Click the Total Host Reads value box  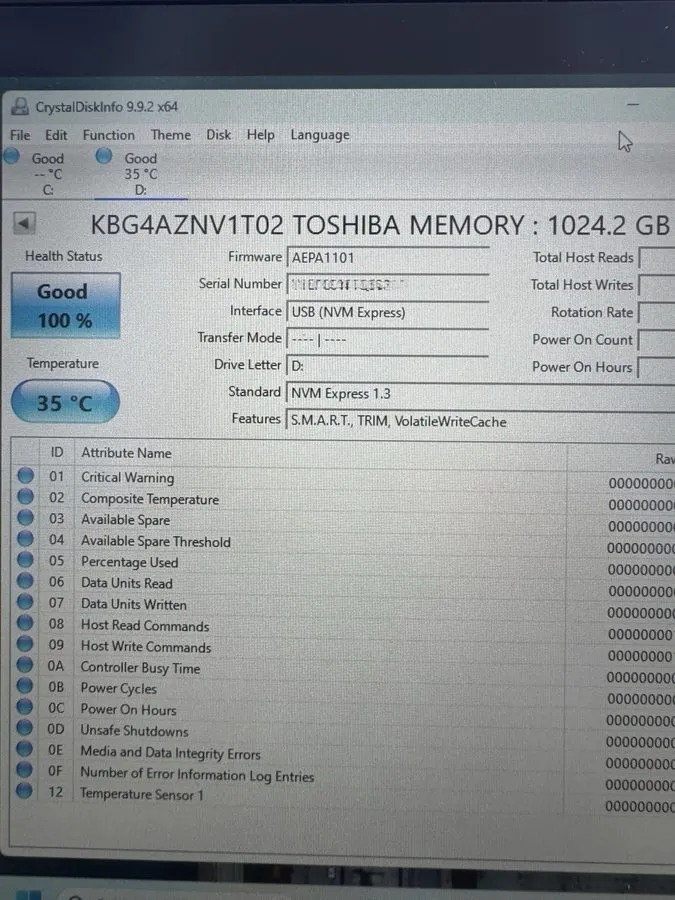click(657, 258)
